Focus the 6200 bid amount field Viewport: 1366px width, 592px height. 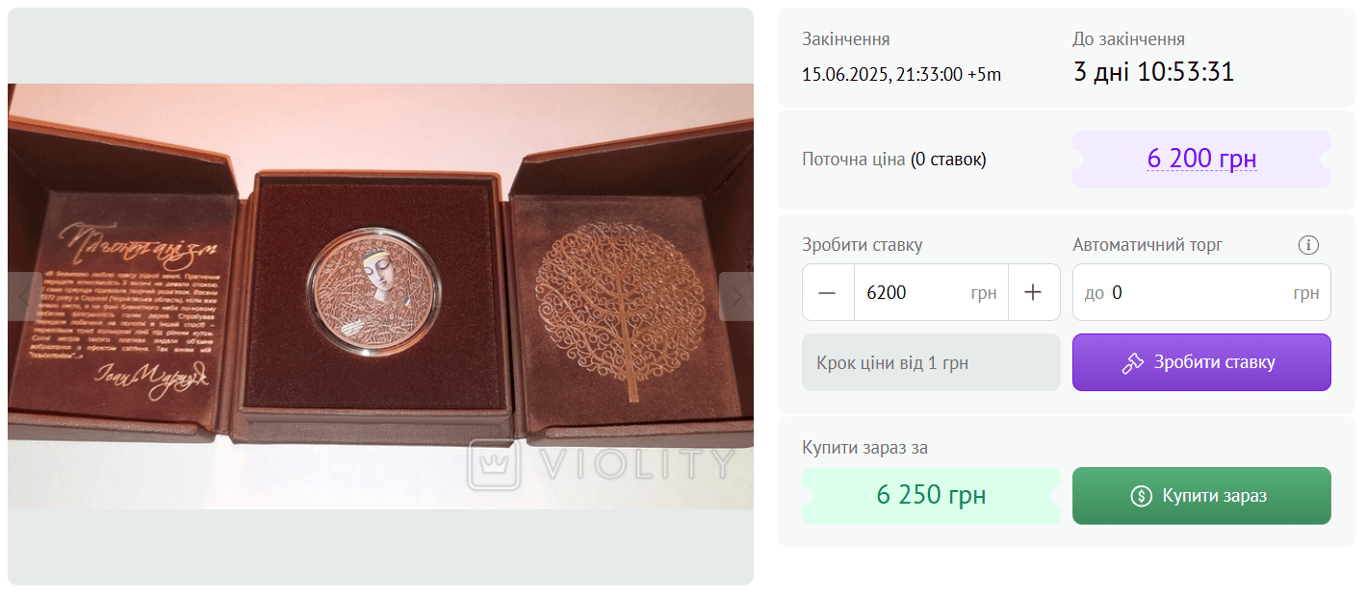pyautogui.click(x=931, y=292)
